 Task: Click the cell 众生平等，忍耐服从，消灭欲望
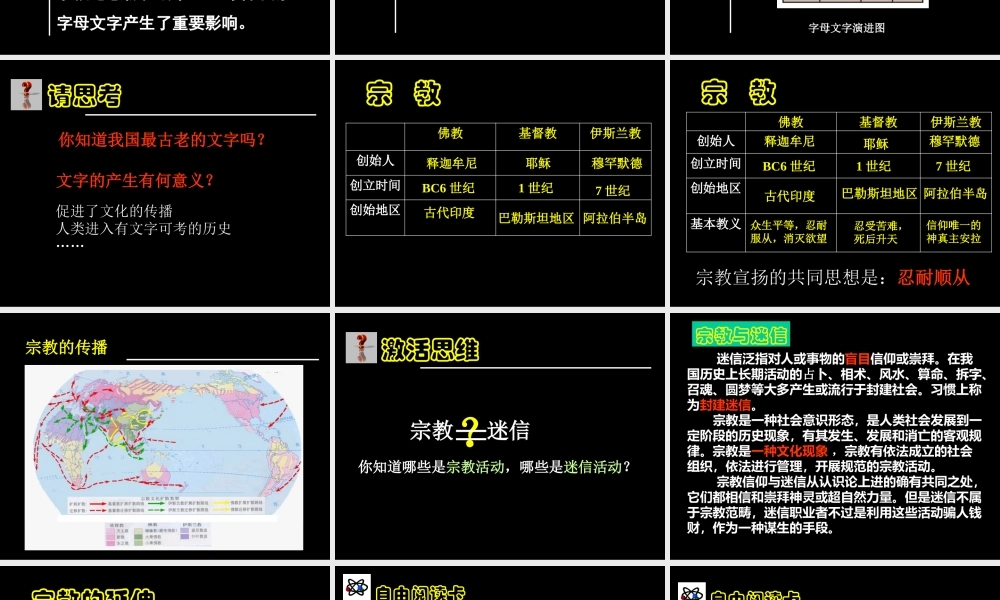coord(788,232)
